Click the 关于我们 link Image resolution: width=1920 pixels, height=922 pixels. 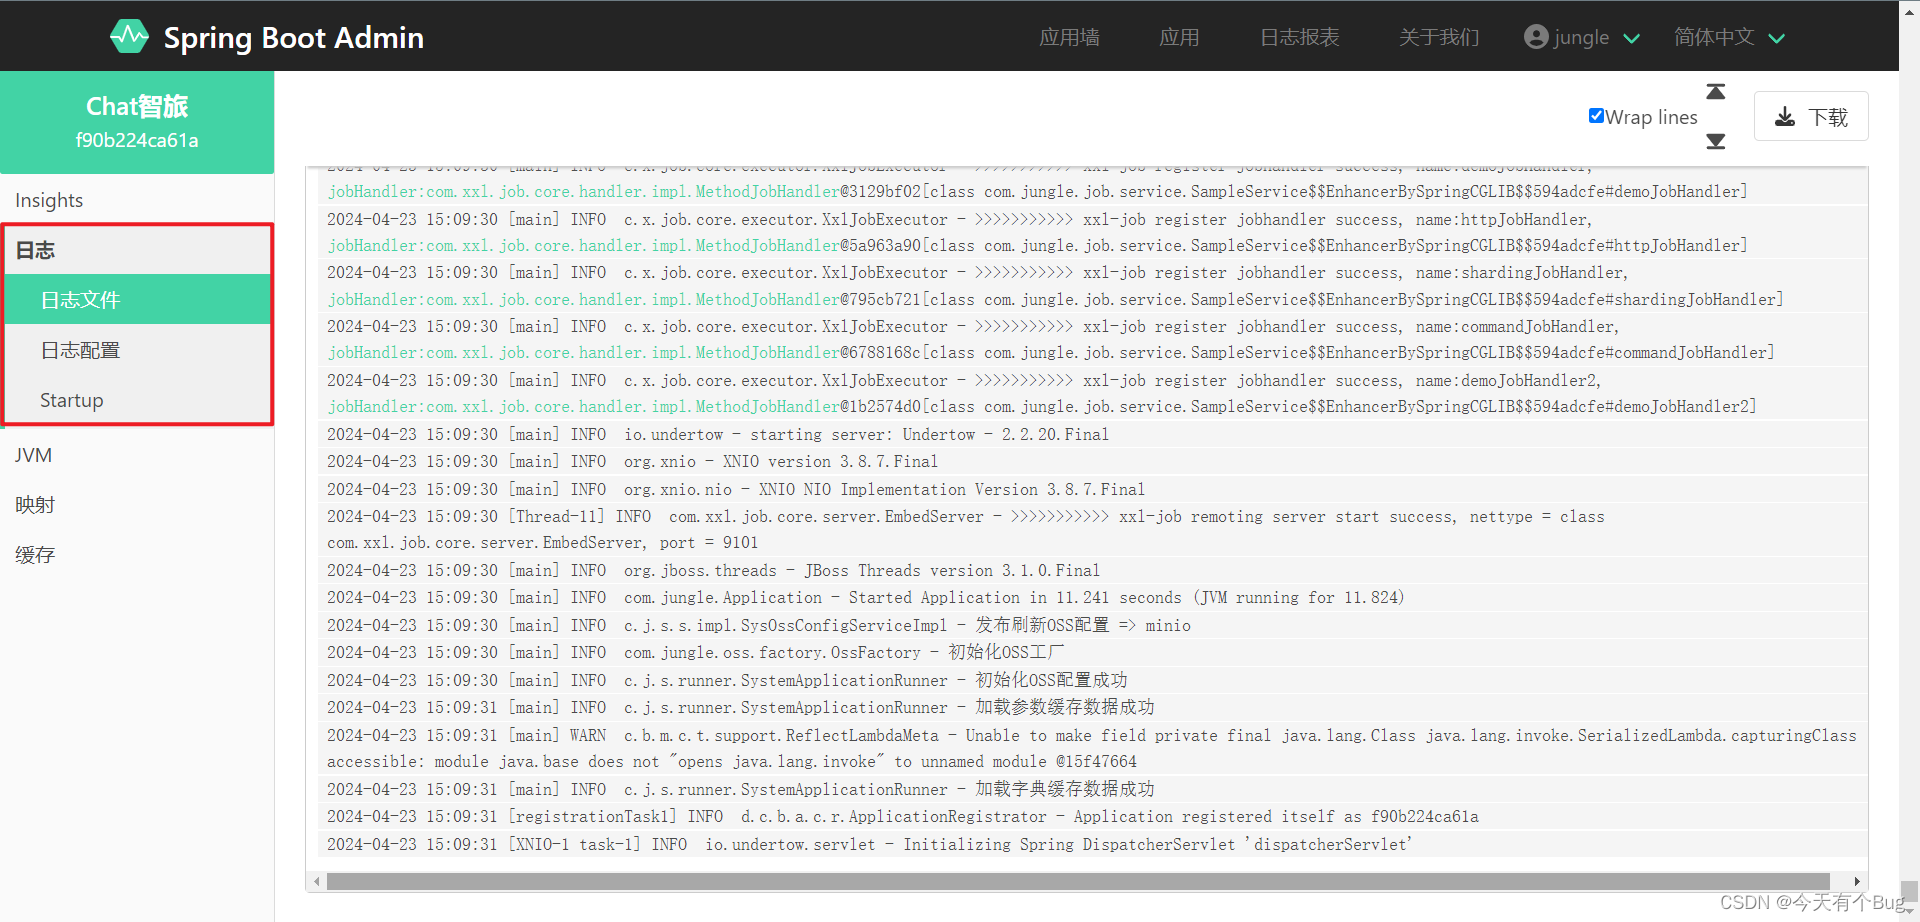tap(1438, 37)
